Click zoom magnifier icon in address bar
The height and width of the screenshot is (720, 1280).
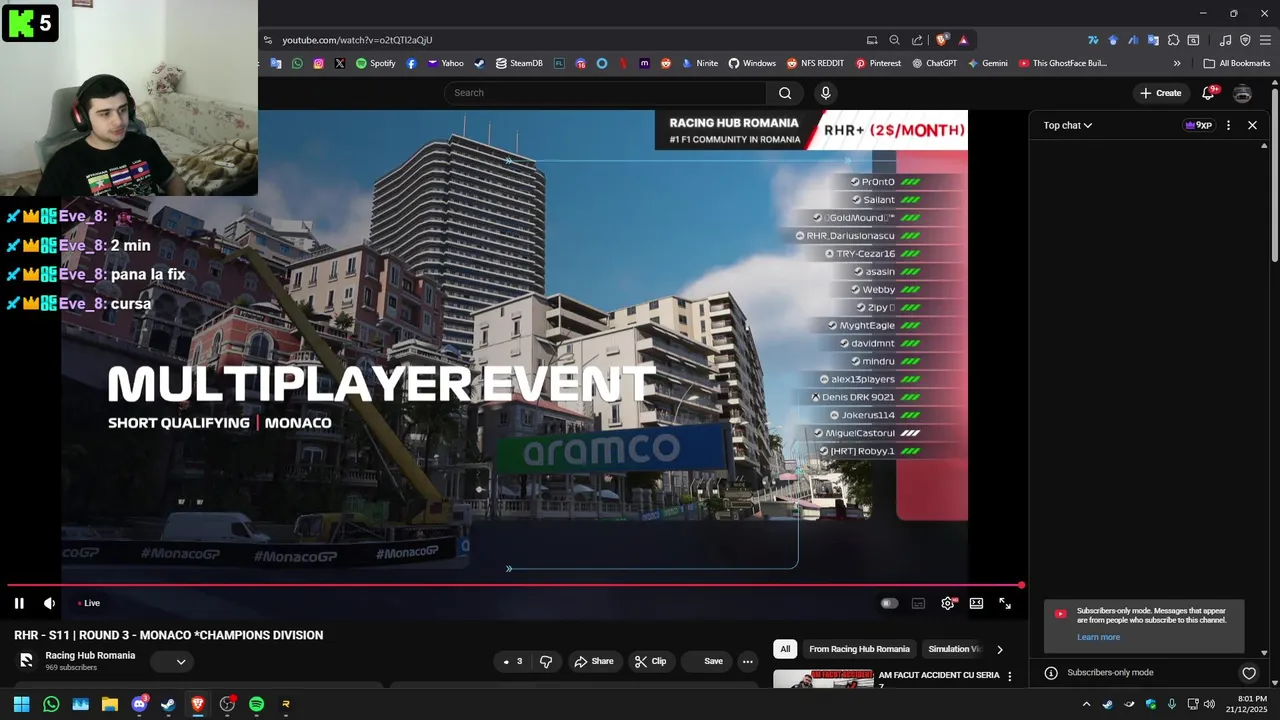894,40
